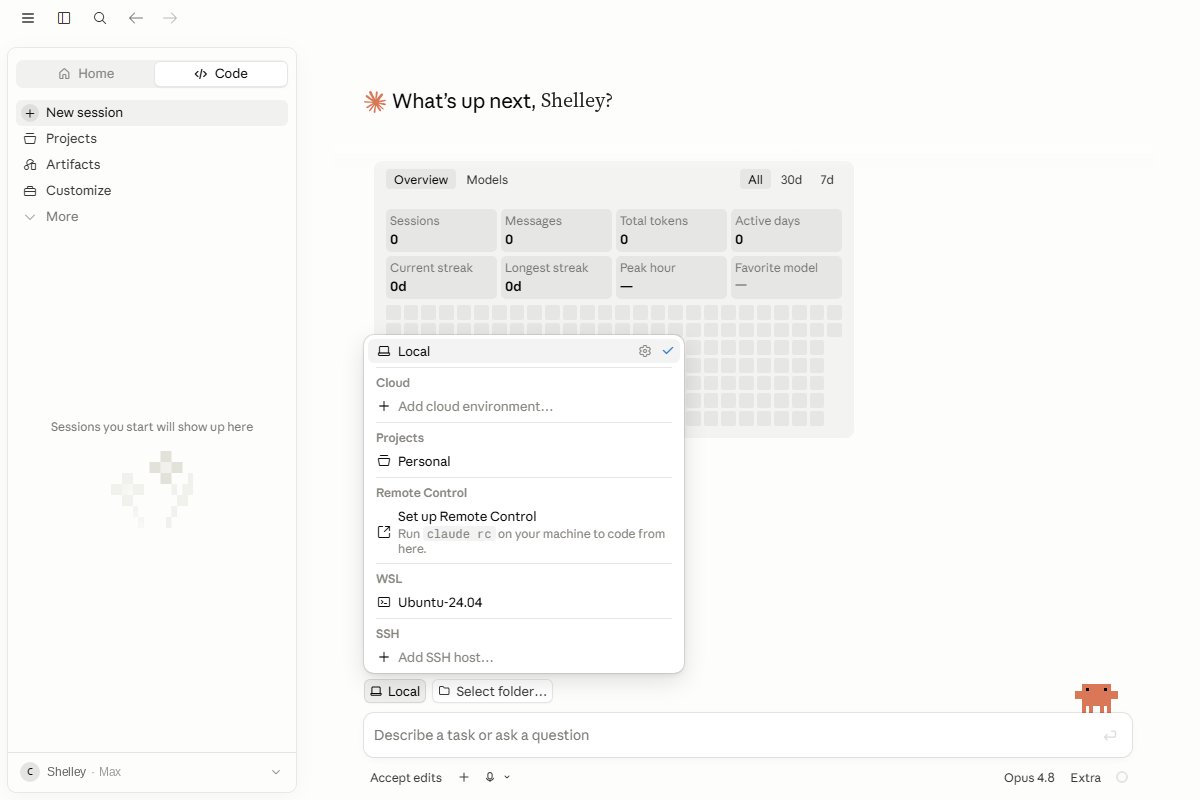Open the Opus 4.8 model selector
This screenshot has width=1200, height=800.
click(x=1029, y=778)
